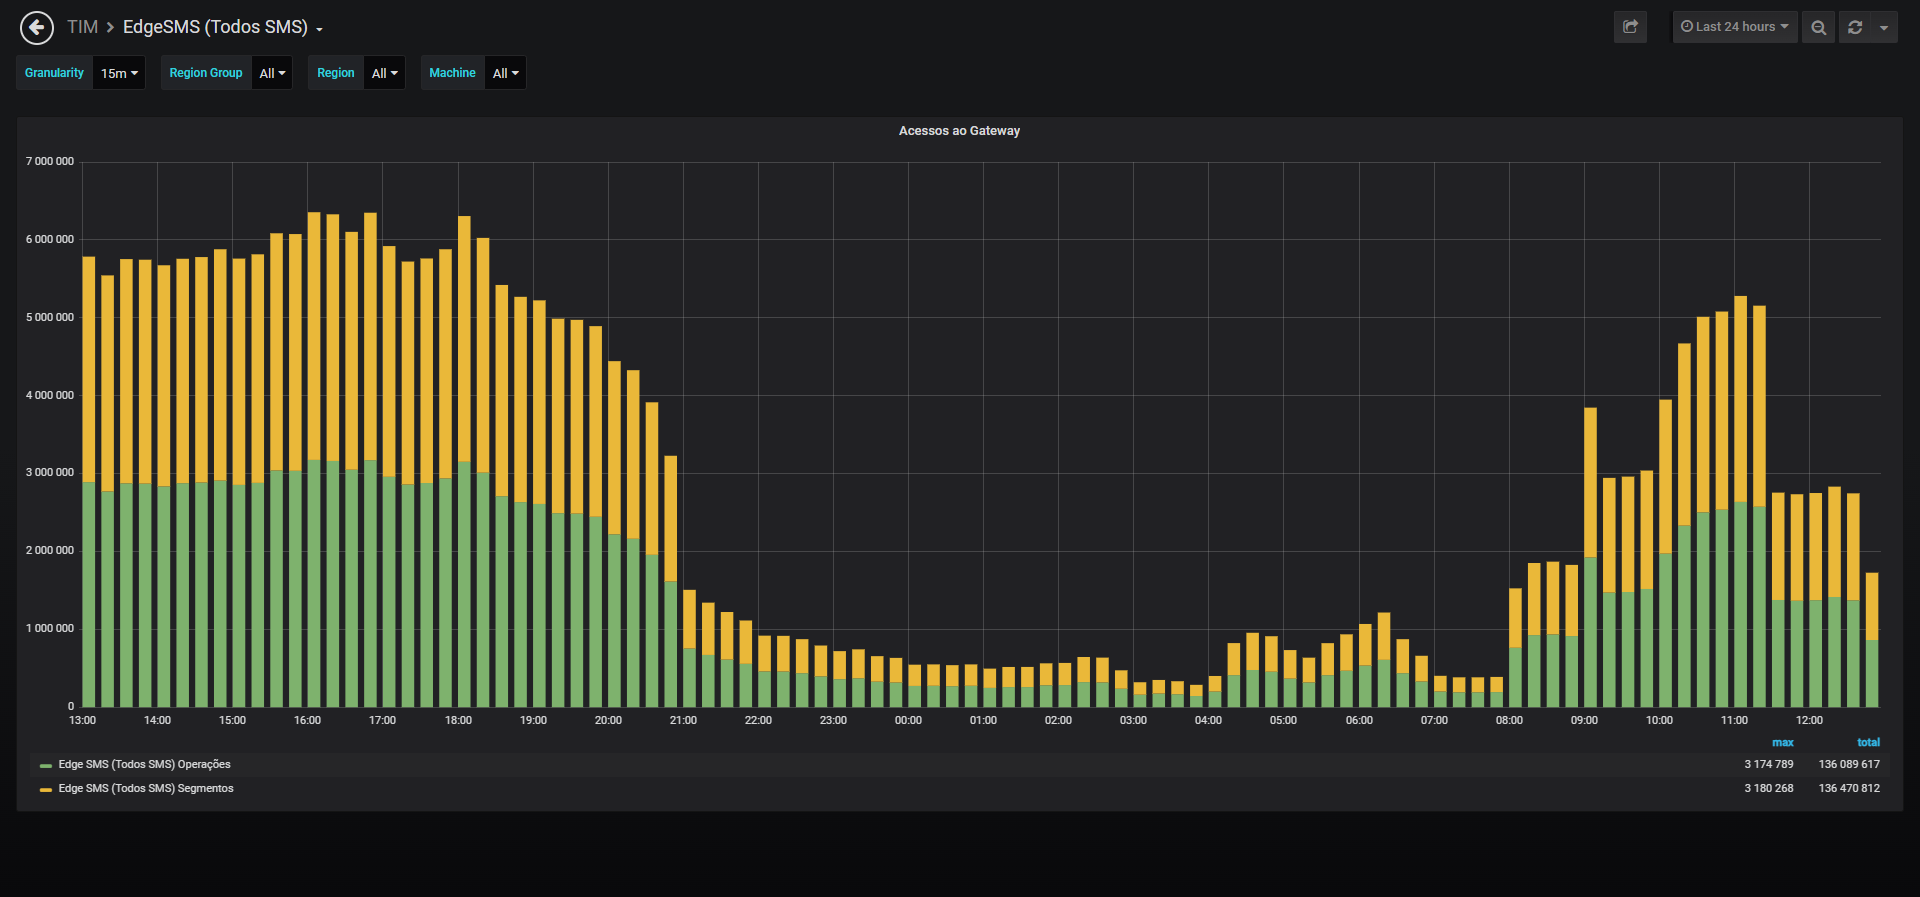
Task: Click the Operações total 136 089 617
Action: 1849,764
